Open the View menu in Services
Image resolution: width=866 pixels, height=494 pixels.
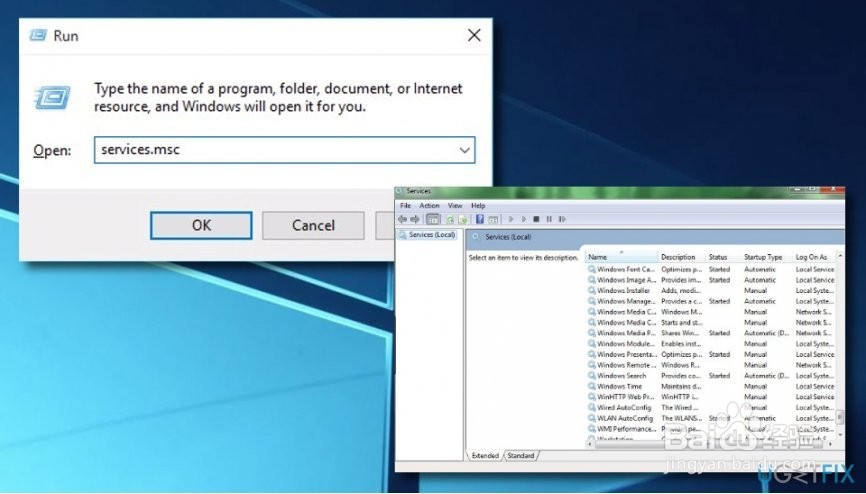click(455, 206)
